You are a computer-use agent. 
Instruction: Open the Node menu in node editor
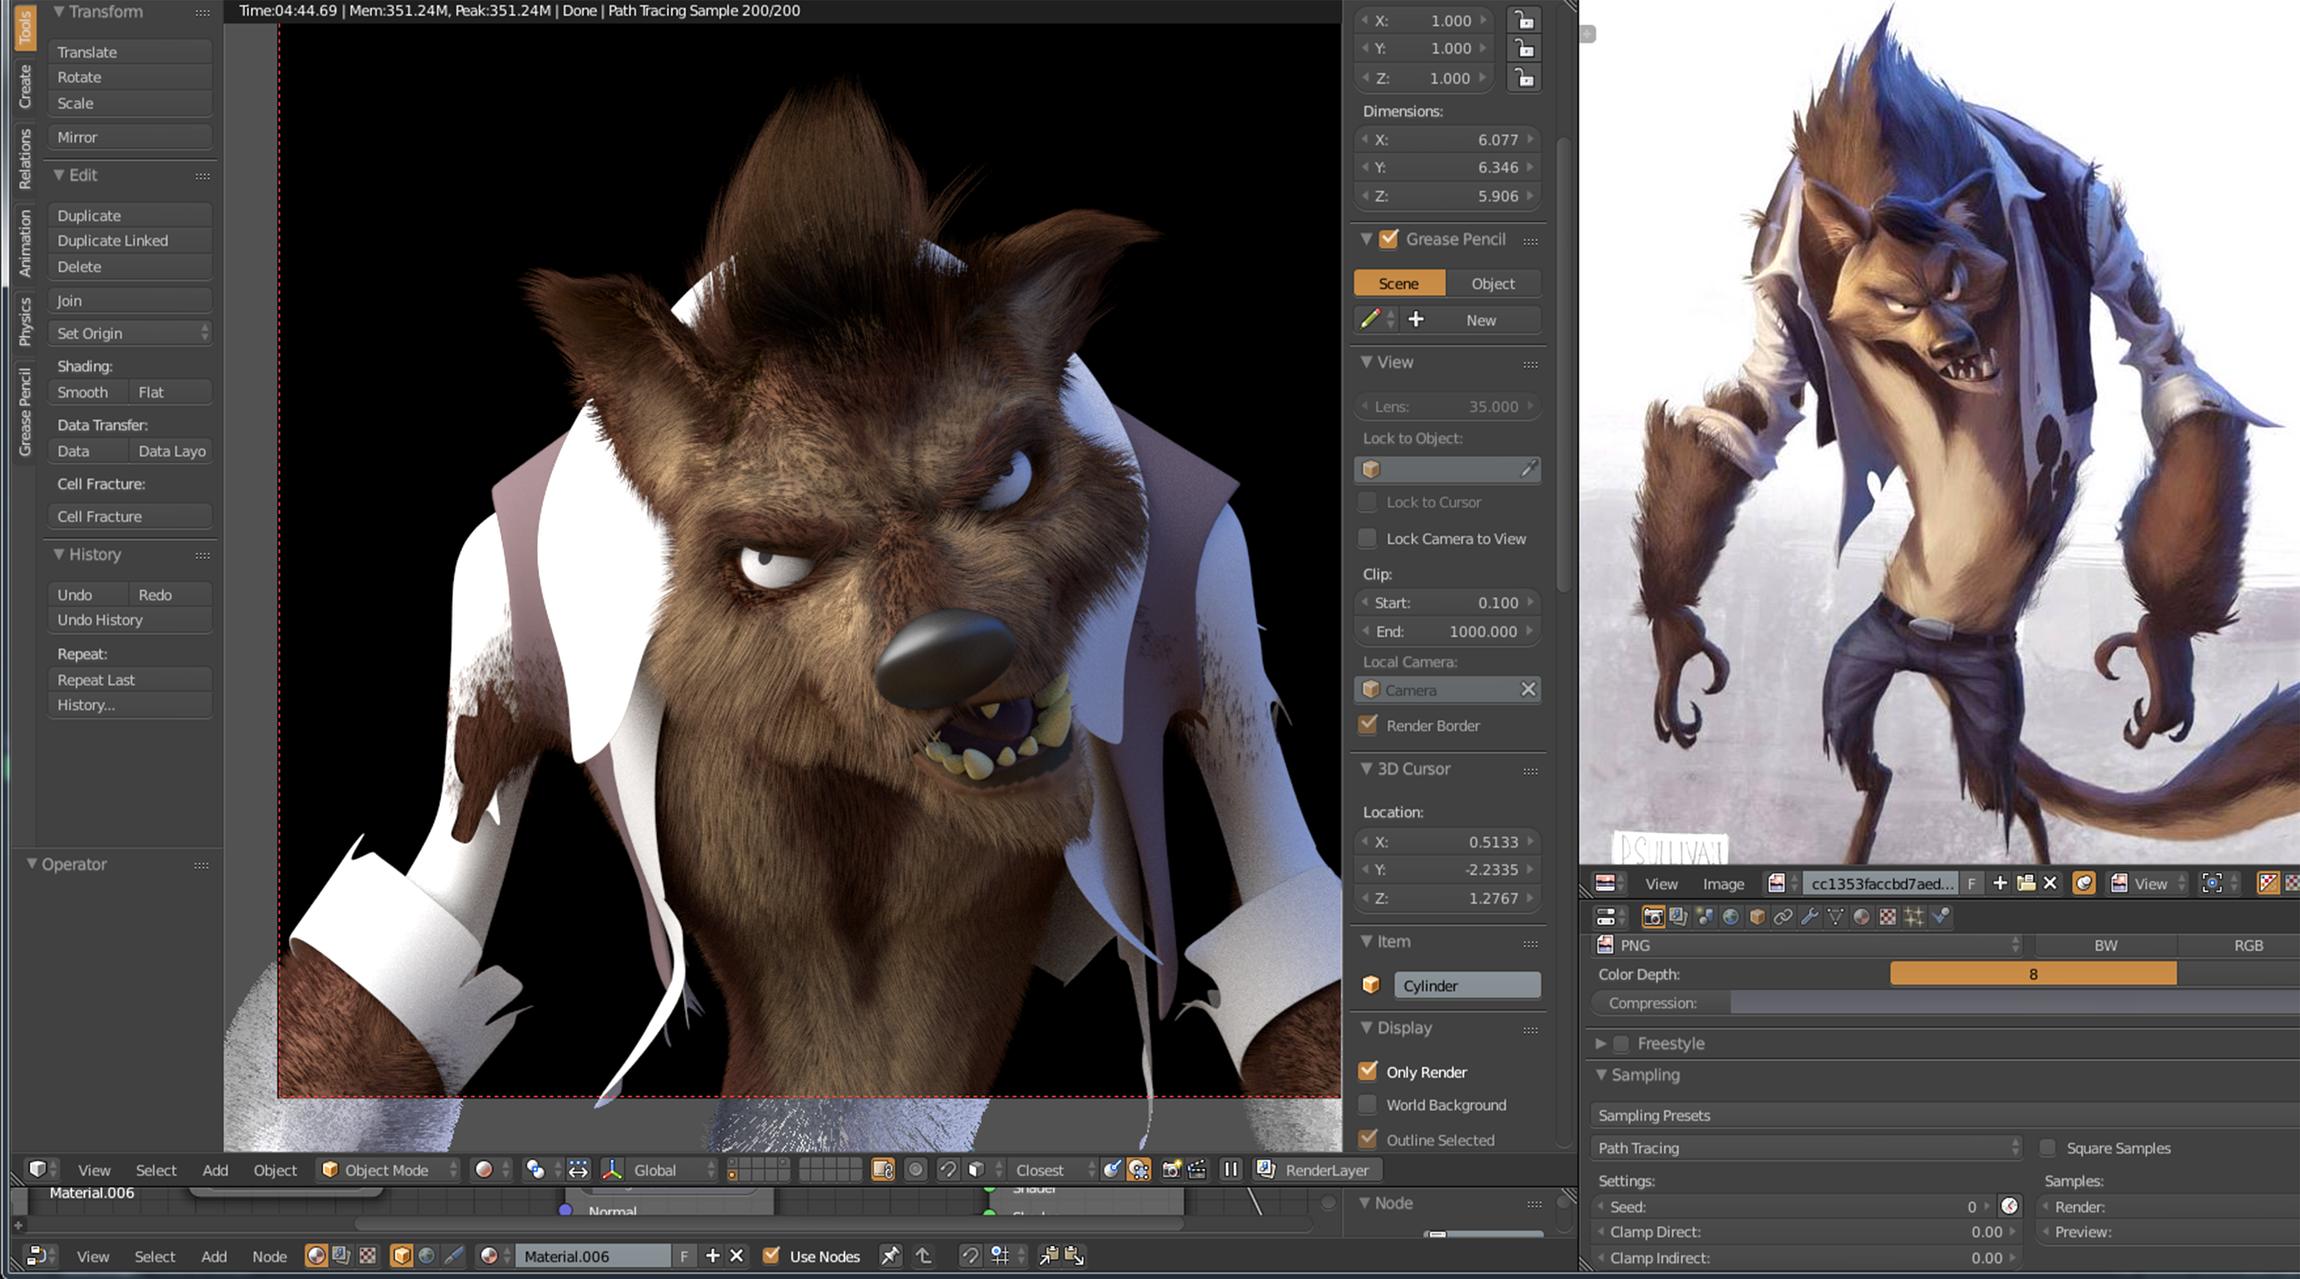(269, 1256)
